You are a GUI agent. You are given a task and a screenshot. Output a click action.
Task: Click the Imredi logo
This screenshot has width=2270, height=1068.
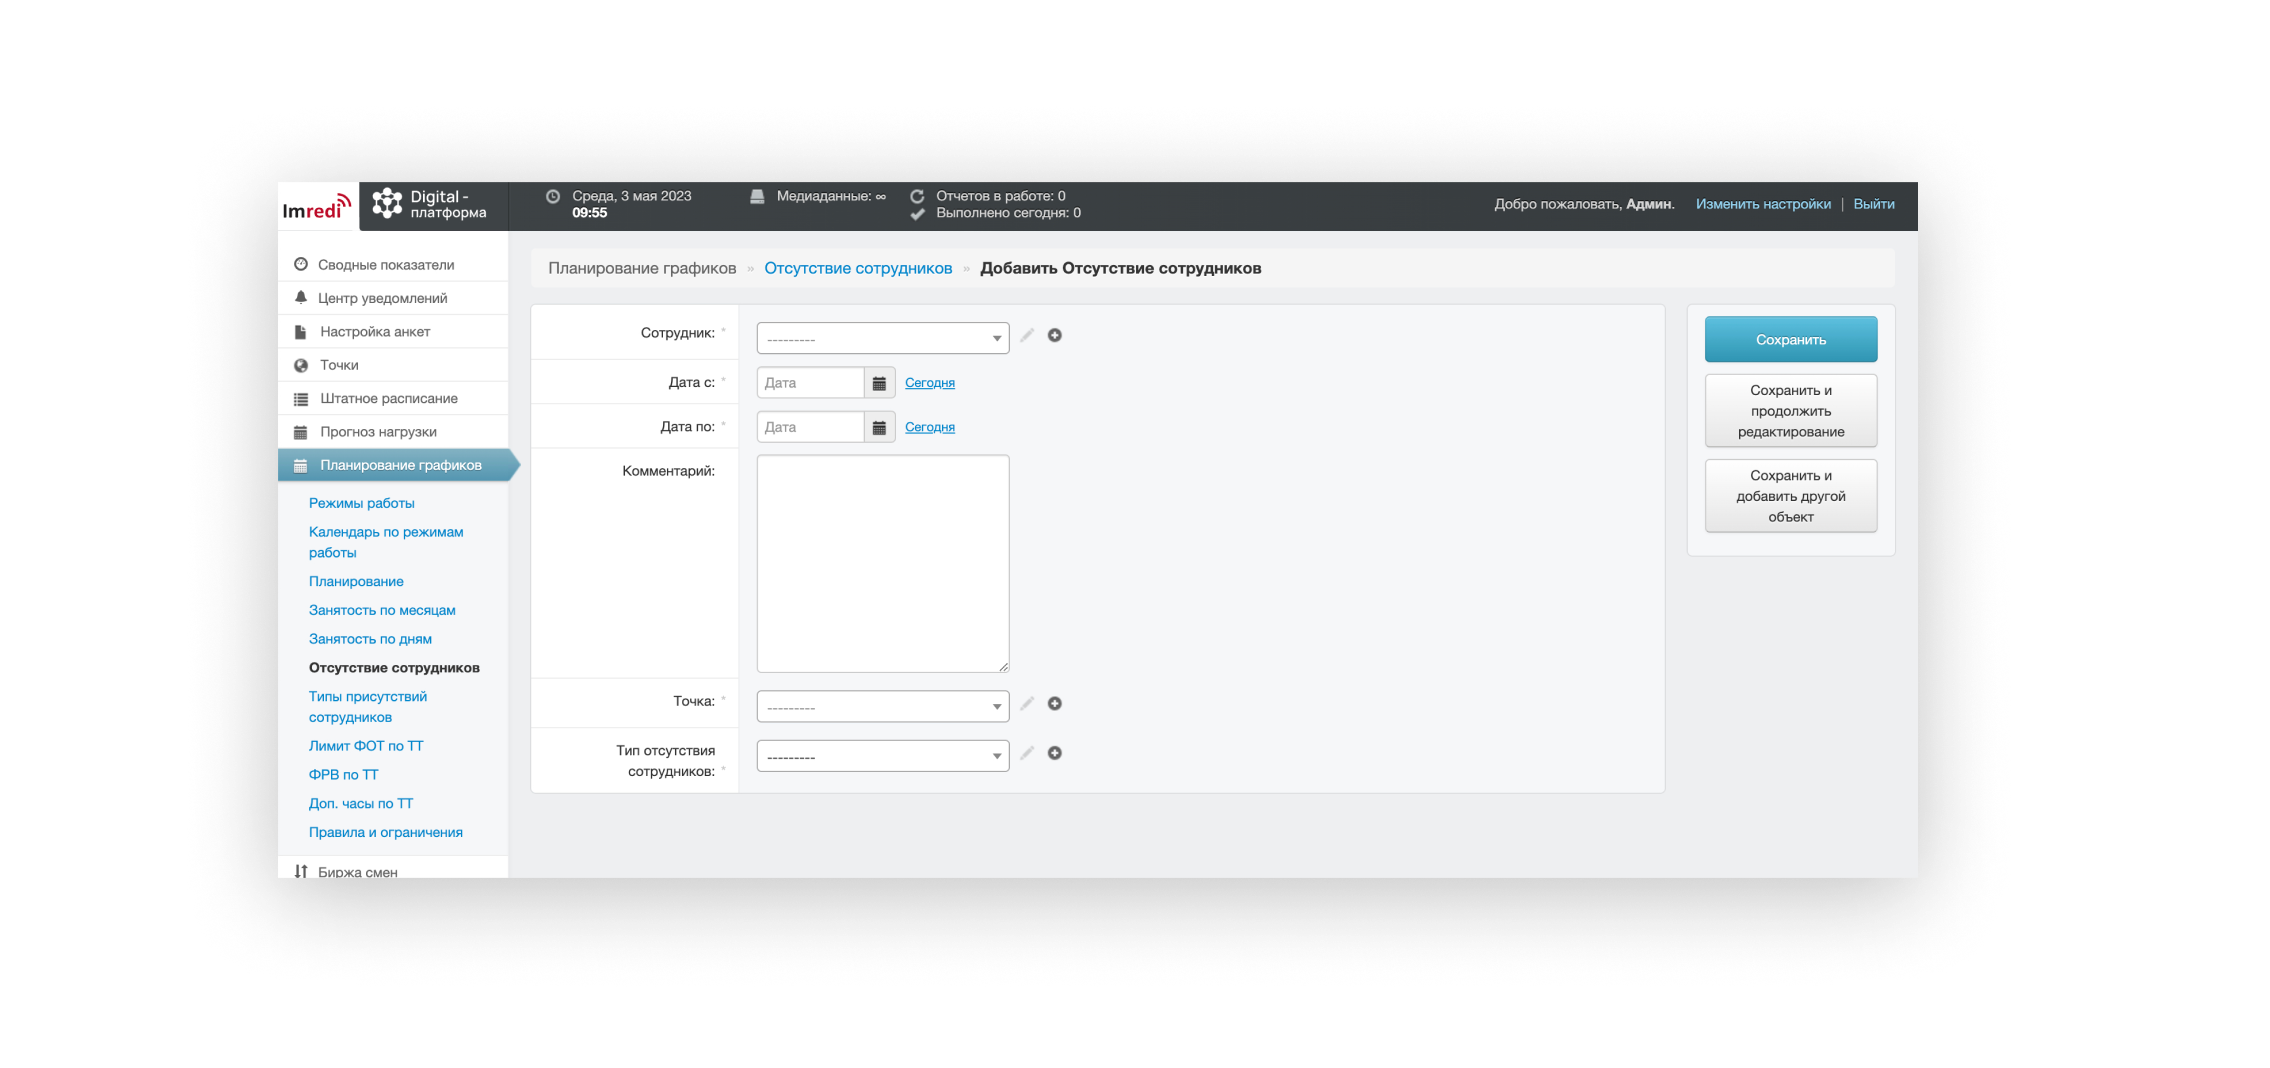pos(317,207)
